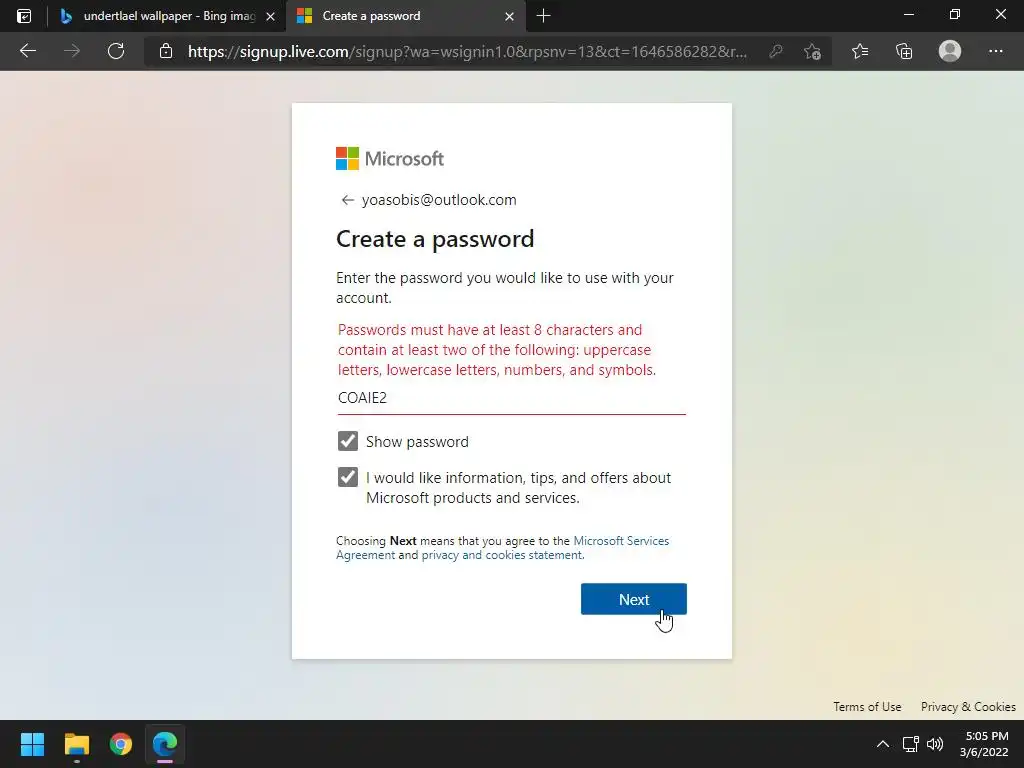Uncheck the Show password checkbox
1024x768 pixels.
coord(347,441)
